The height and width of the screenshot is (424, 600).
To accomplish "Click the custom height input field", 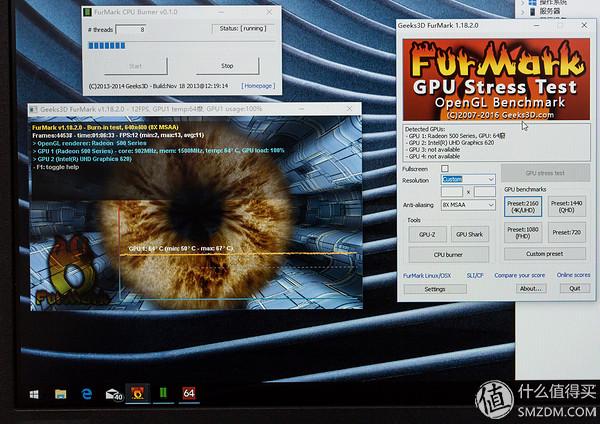I will click(x=485, y=191).
